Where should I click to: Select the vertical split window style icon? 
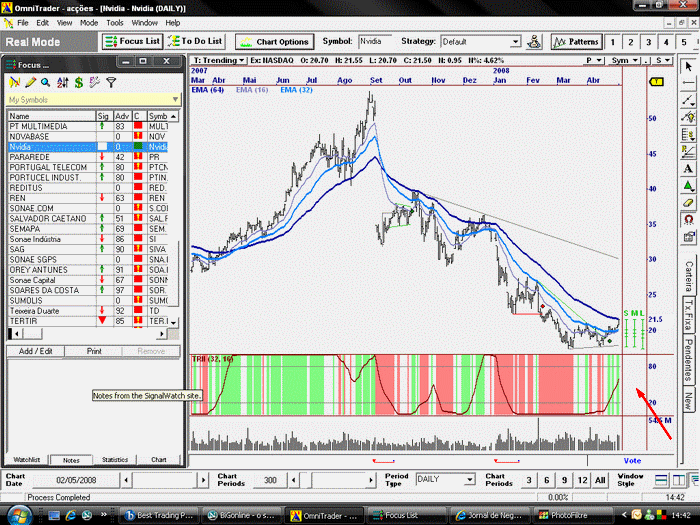(x=678, y=480)
